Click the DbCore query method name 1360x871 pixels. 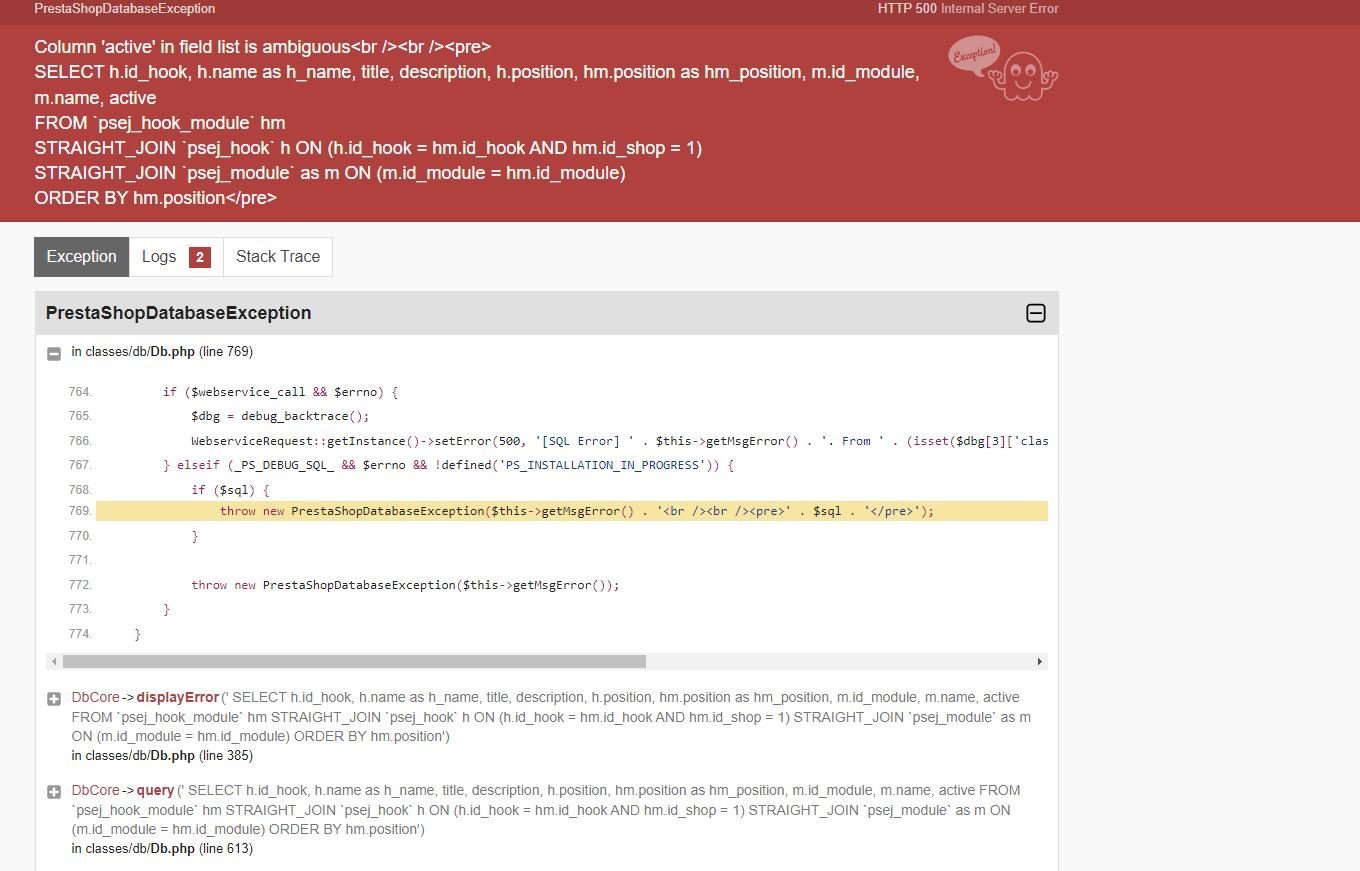point(155,790)
